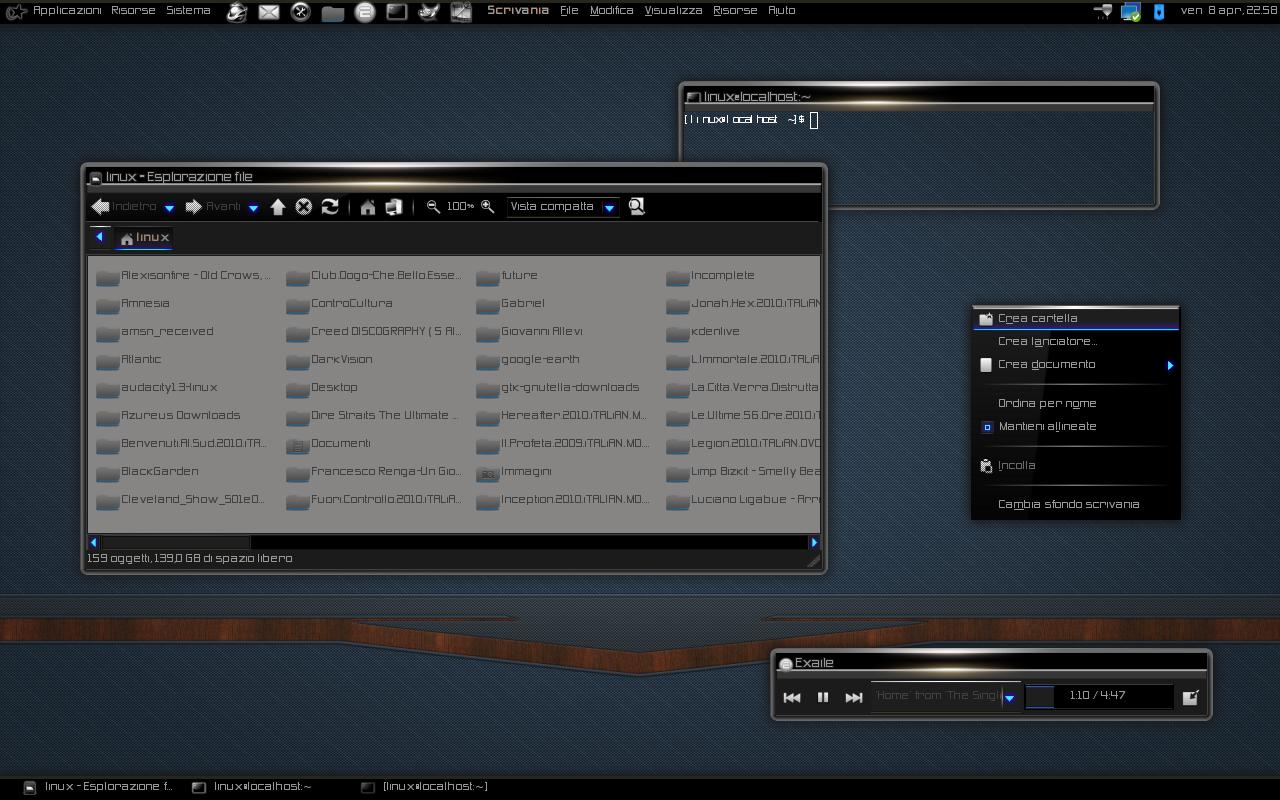Open the Applicazioni menu

[67, 10]
